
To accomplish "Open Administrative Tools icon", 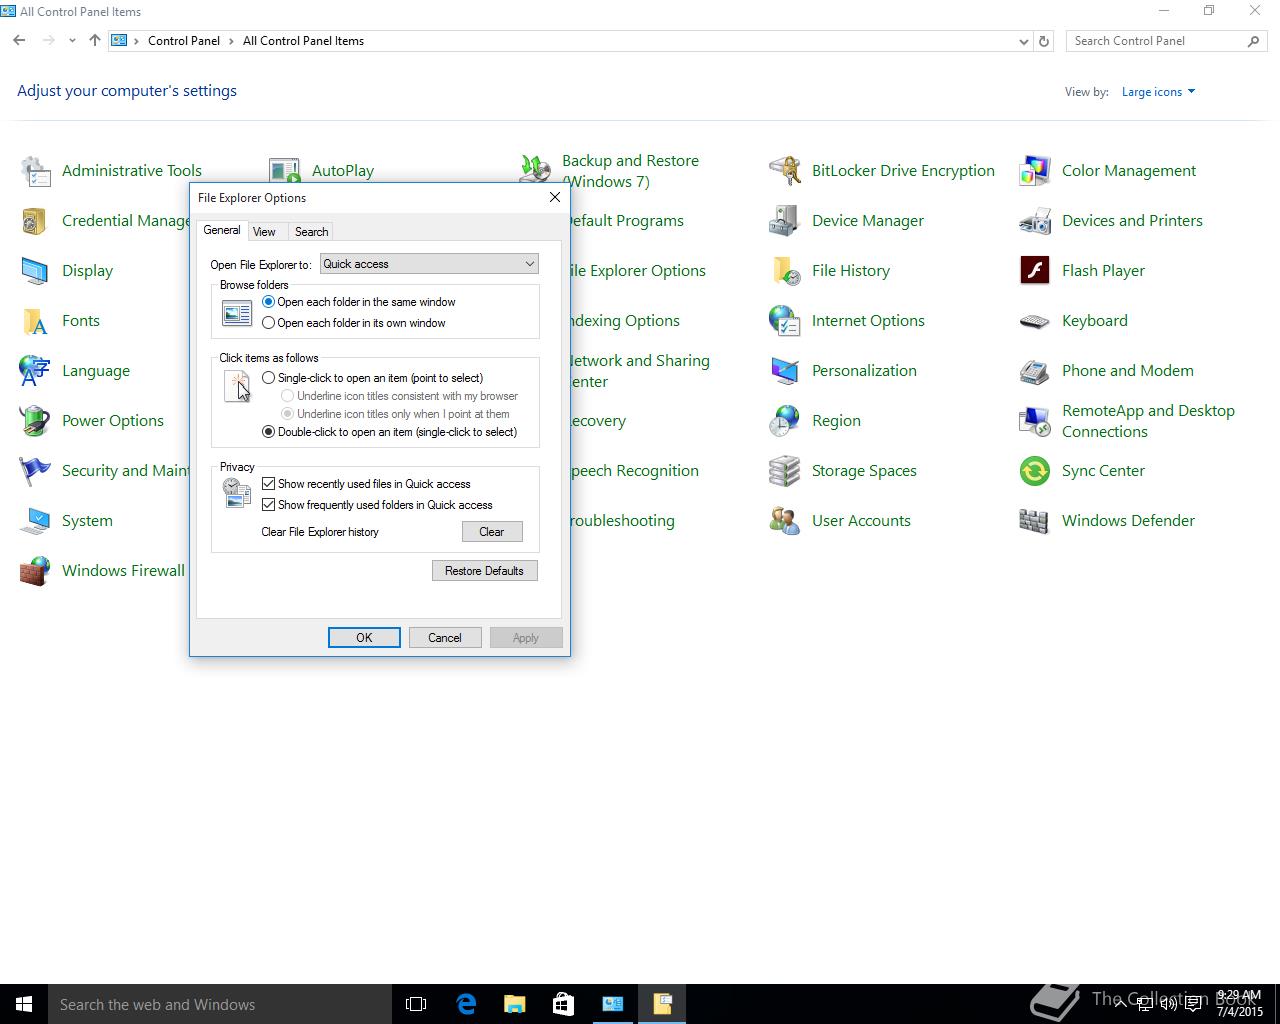I will 35,171.
